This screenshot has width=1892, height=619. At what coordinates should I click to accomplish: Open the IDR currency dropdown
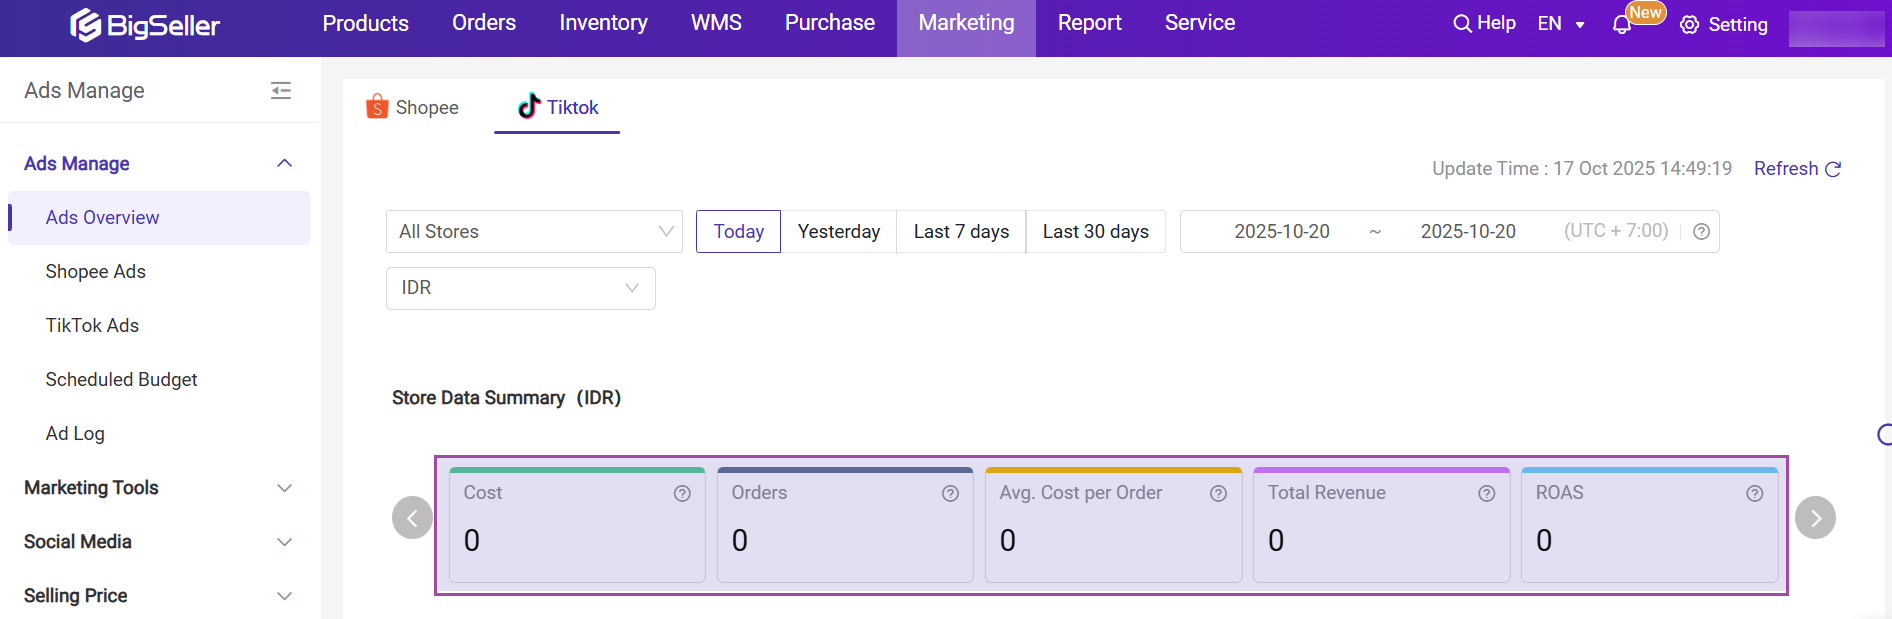coord(520,288)
